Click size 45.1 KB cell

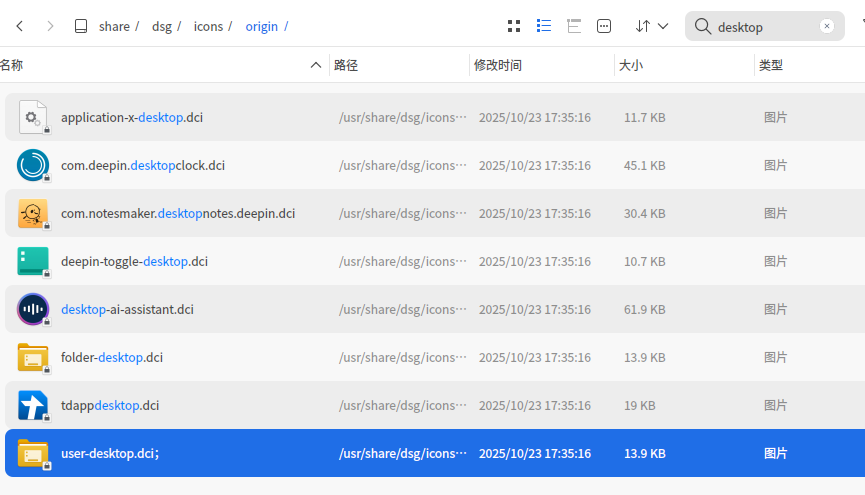(644, 166)
